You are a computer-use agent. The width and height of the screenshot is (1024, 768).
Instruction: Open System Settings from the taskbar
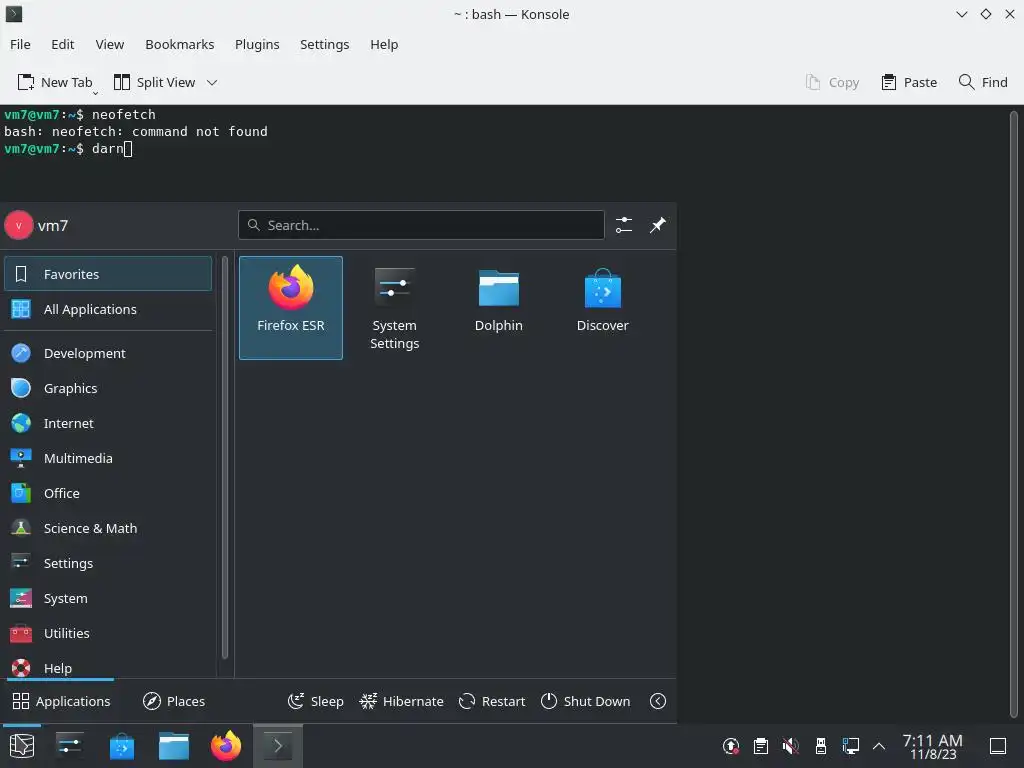(x=69, y=746)
